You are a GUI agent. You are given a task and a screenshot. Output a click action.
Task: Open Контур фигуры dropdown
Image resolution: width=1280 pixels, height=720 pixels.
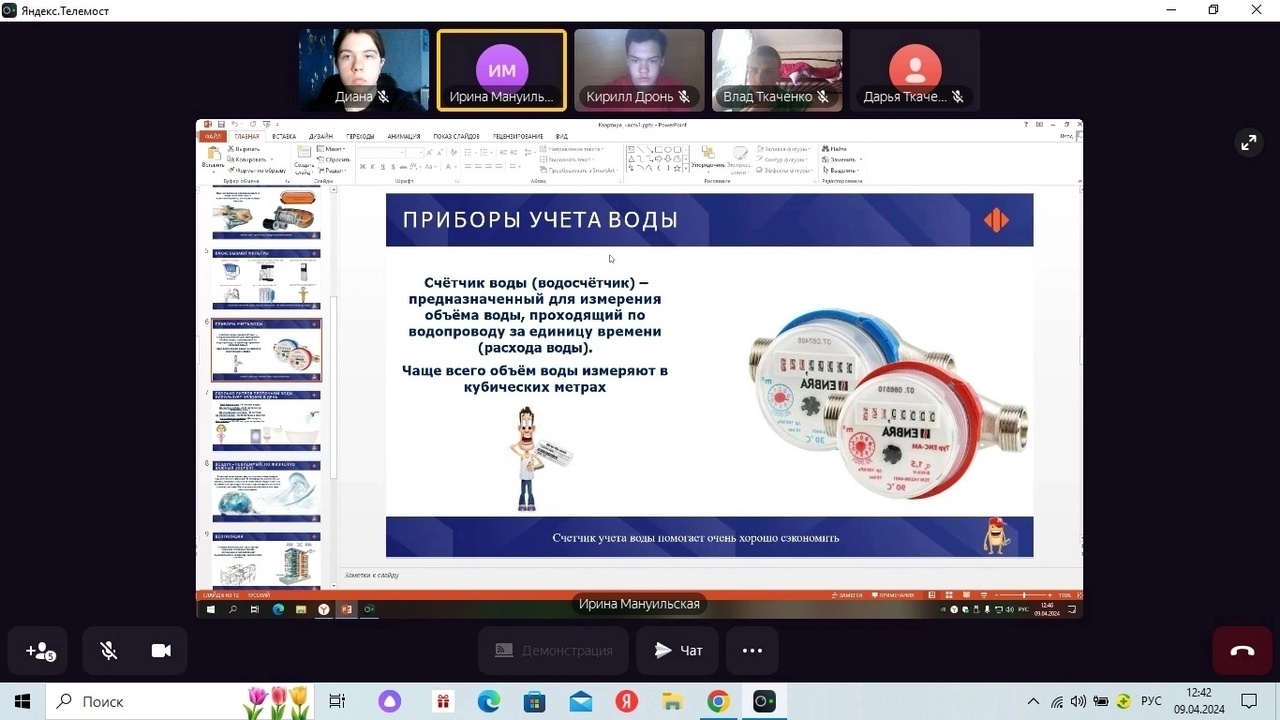tap(785, 159)
